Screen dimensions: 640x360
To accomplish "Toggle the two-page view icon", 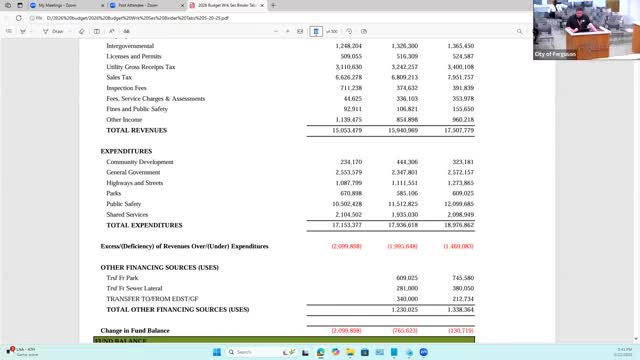I will (364, 31).
